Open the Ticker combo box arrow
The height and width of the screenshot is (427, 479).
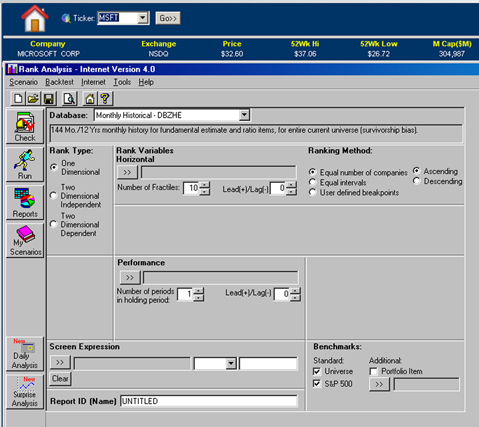pyautogui.click(x=143, y=18)
